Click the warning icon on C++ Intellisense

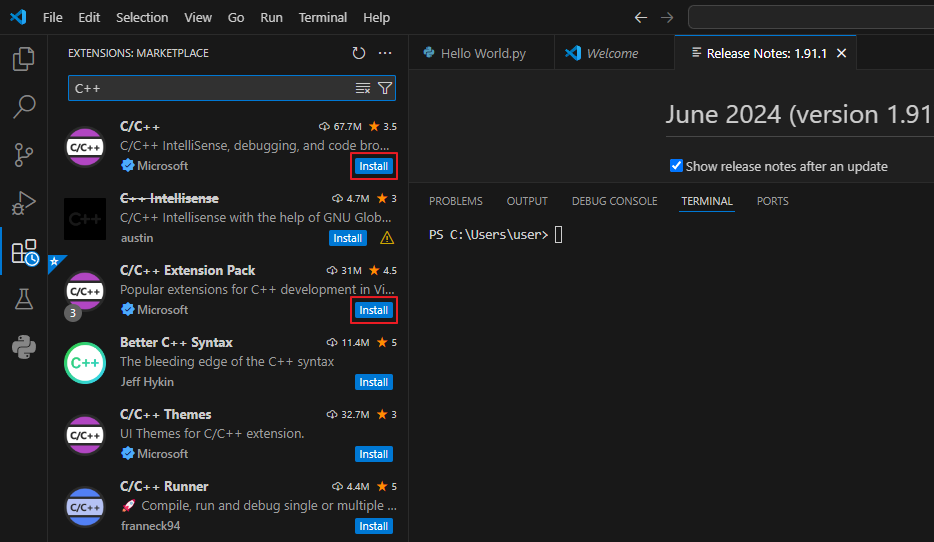click(x=387, y=238)
